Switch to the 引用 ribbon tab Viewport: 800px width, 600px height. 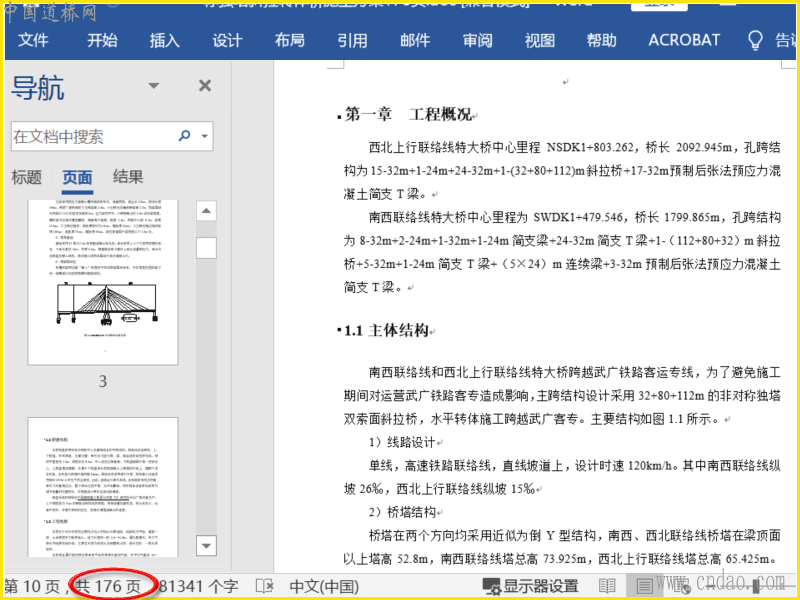tap(352, 40)
